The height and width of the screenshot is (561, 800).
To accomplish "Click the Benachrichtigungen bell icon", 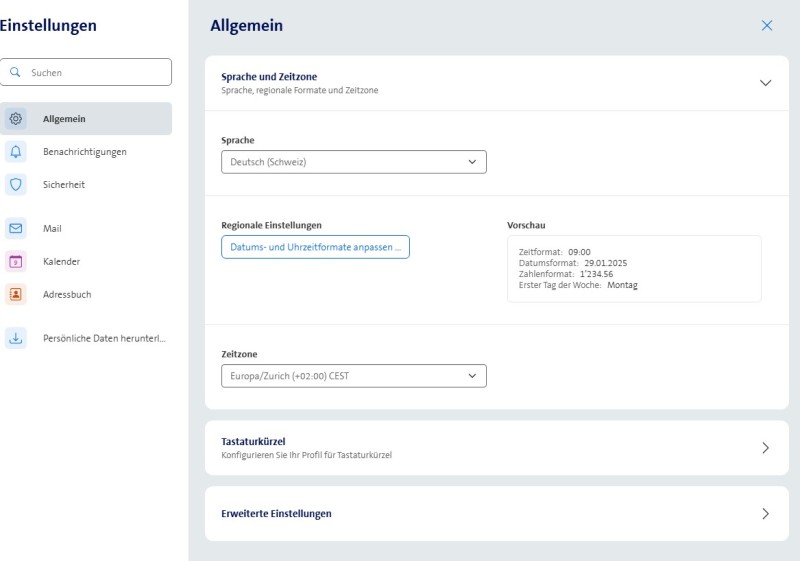I will [x=16, y=152].
